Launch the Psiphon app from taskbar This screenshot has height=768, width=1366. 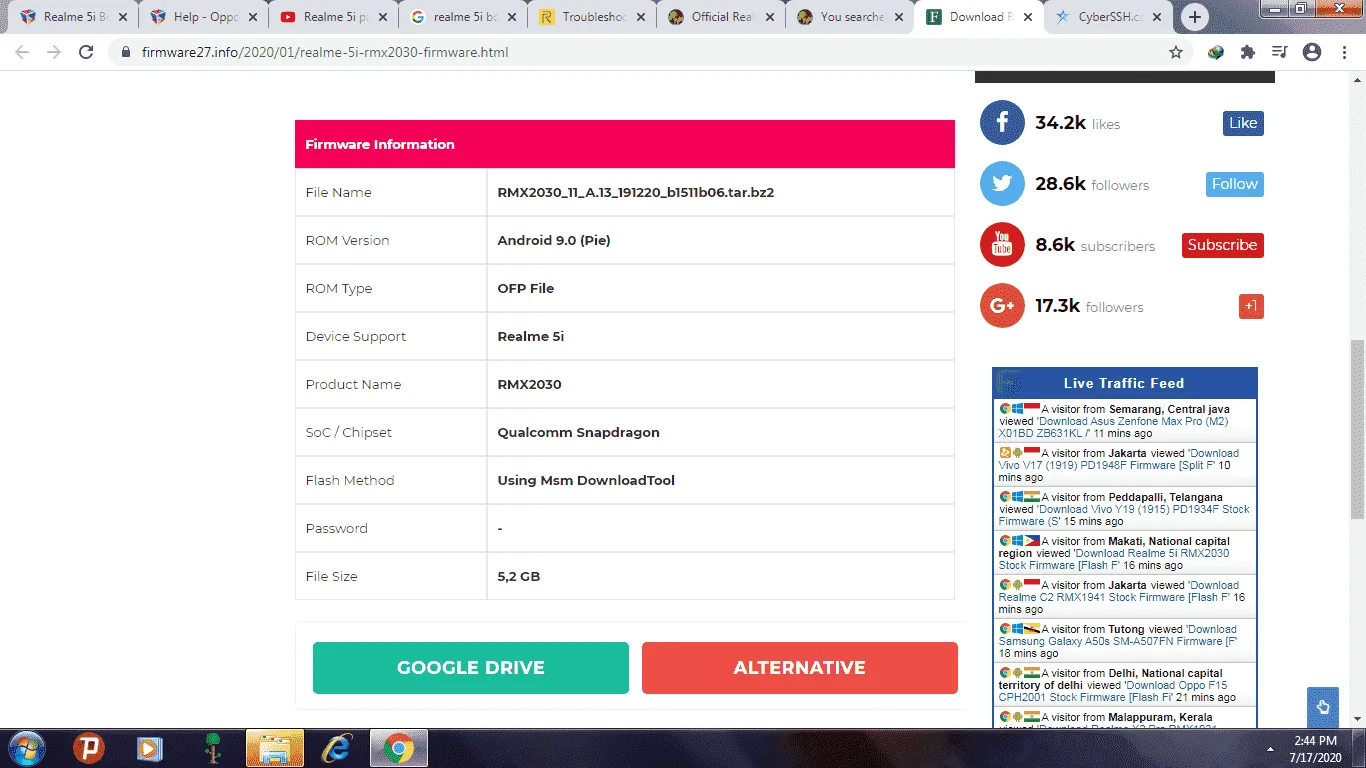click(x=89, y=748)
